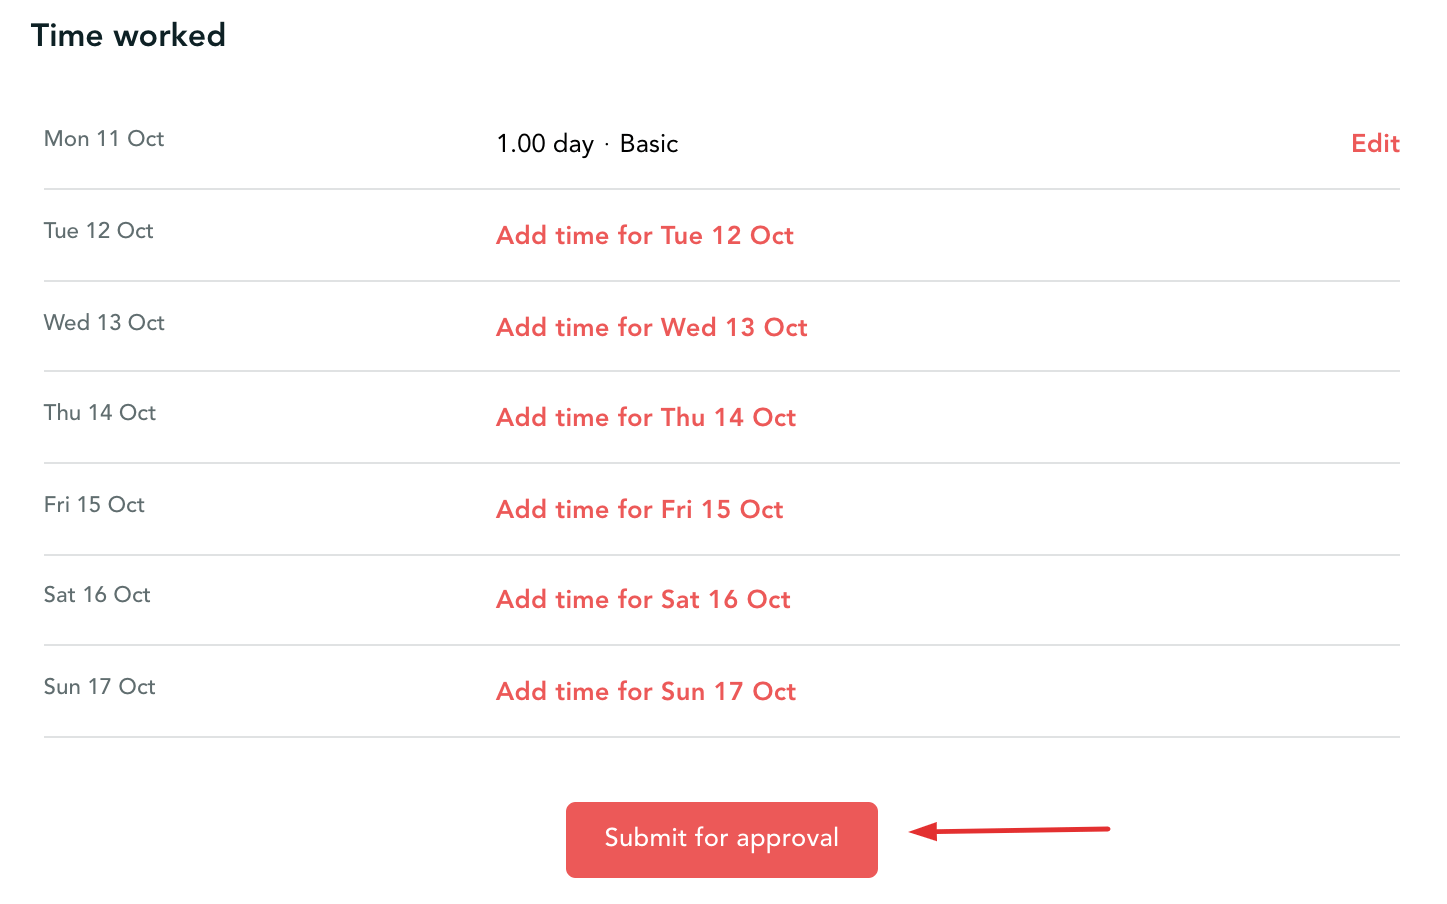Image resolution: width=1447 pixels, height=904 pixels.
Task: Open the Add time for Sun 17 Oct link
Action: coord(646,691)
